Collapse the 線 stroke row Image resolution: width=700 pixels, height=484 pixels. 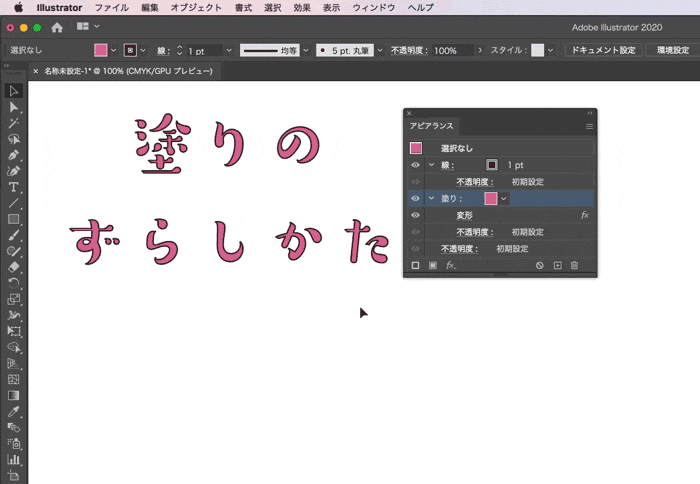pos(431,165)
